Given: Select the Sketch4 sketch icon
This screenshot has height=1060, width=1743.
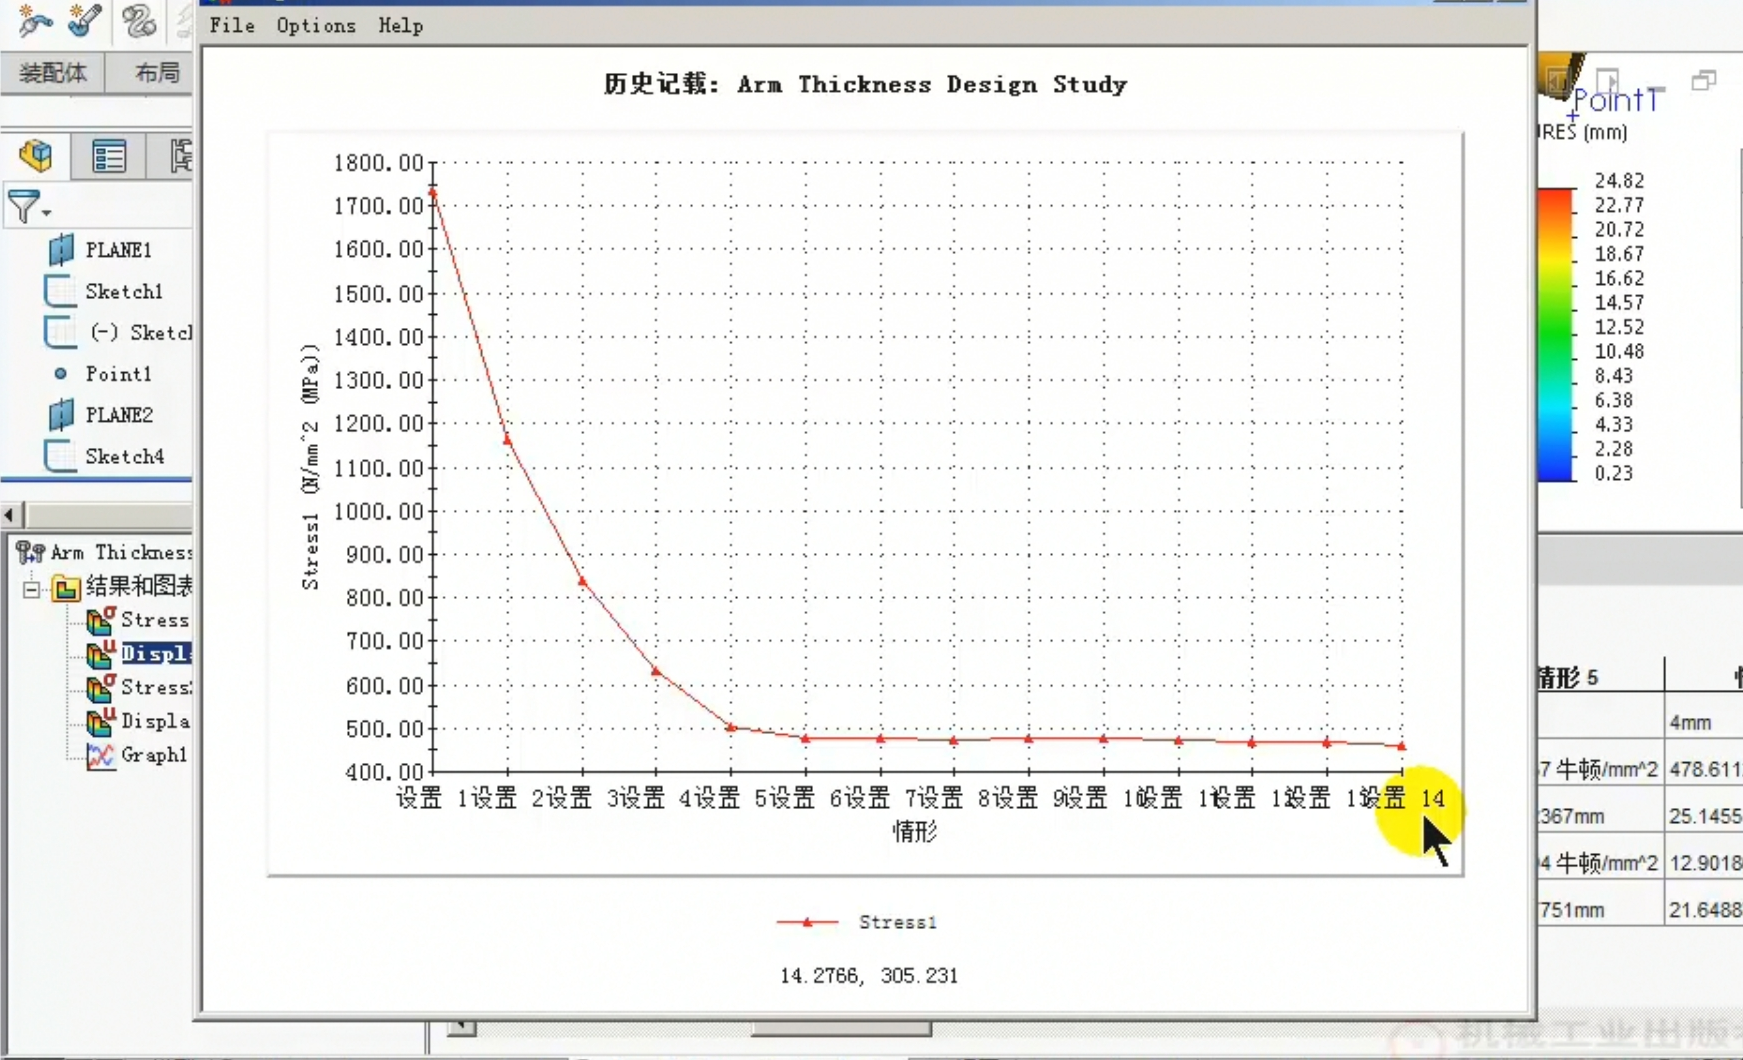Looking at the screenshot, I should coord(60,456).
